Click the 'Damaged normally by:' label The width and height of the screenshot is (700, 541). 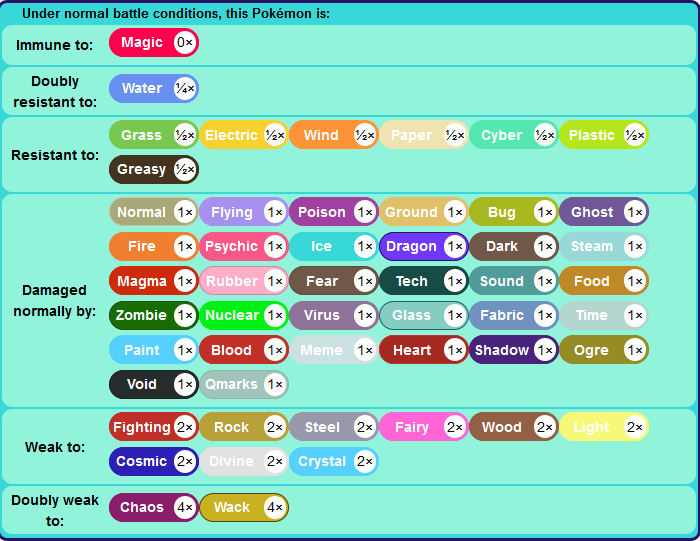[x=54, y=300]
